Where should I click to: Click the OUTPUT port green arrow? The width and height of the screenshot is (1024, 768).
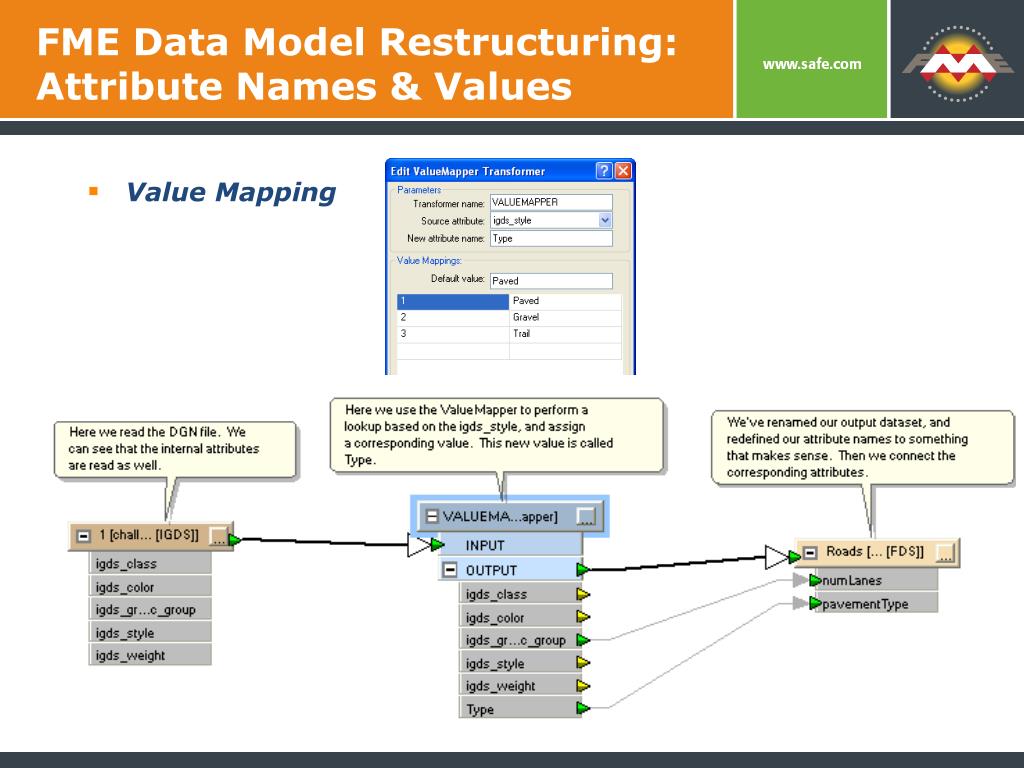(x=583, y=569)
